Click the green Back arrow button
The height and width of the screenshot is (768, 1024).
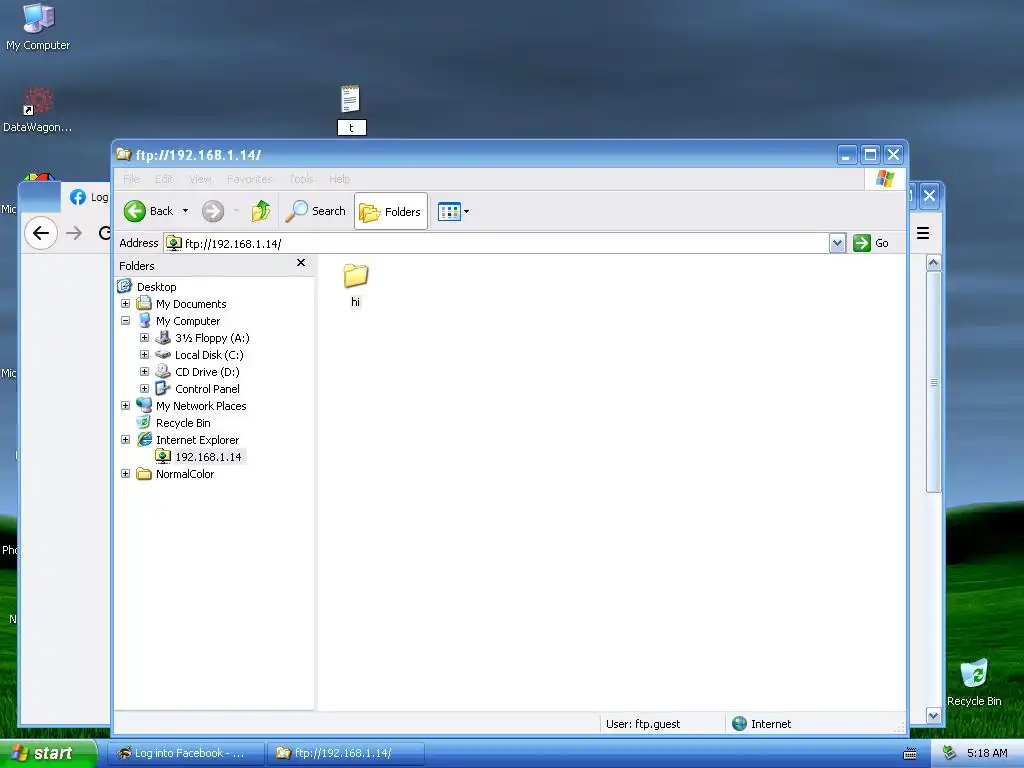coord(135,211)
